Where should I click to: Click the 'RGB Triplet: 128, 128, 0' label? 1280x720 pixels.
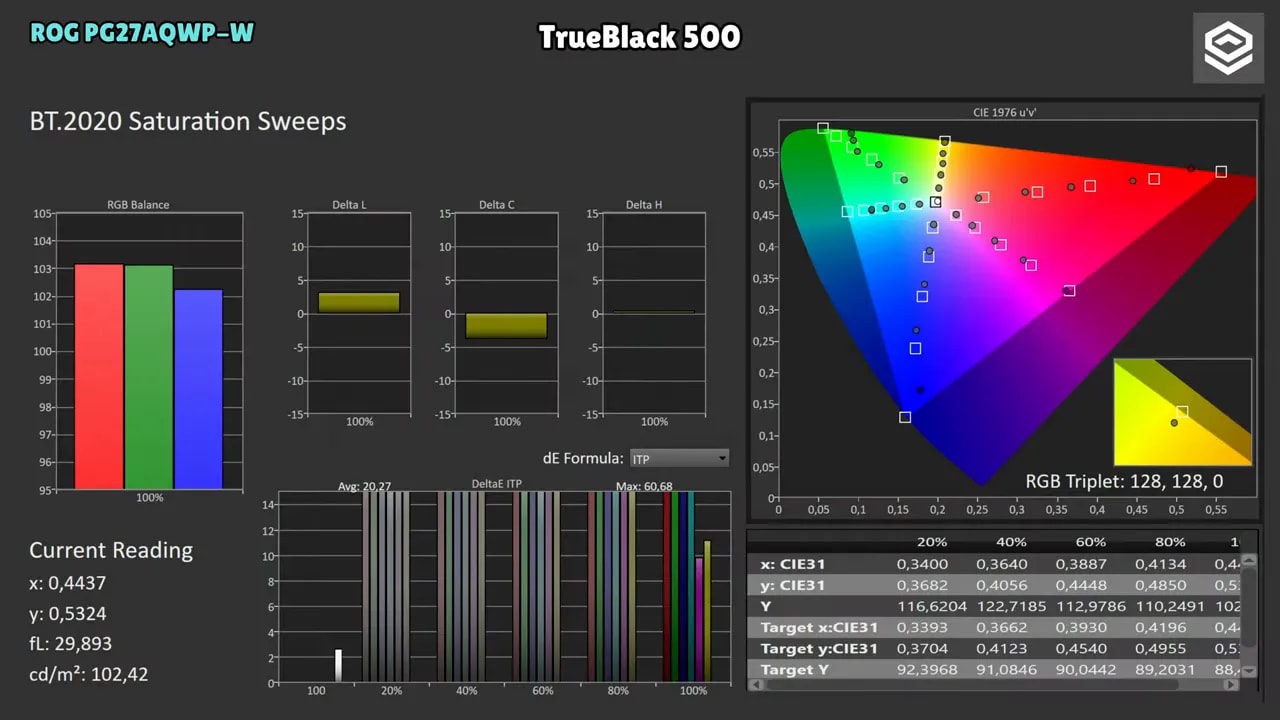coord(1124,481)
